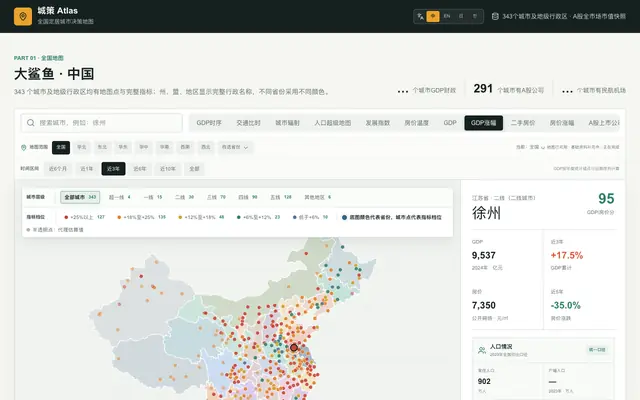Click the +17.5% GDP growth value

pos(567,256)
